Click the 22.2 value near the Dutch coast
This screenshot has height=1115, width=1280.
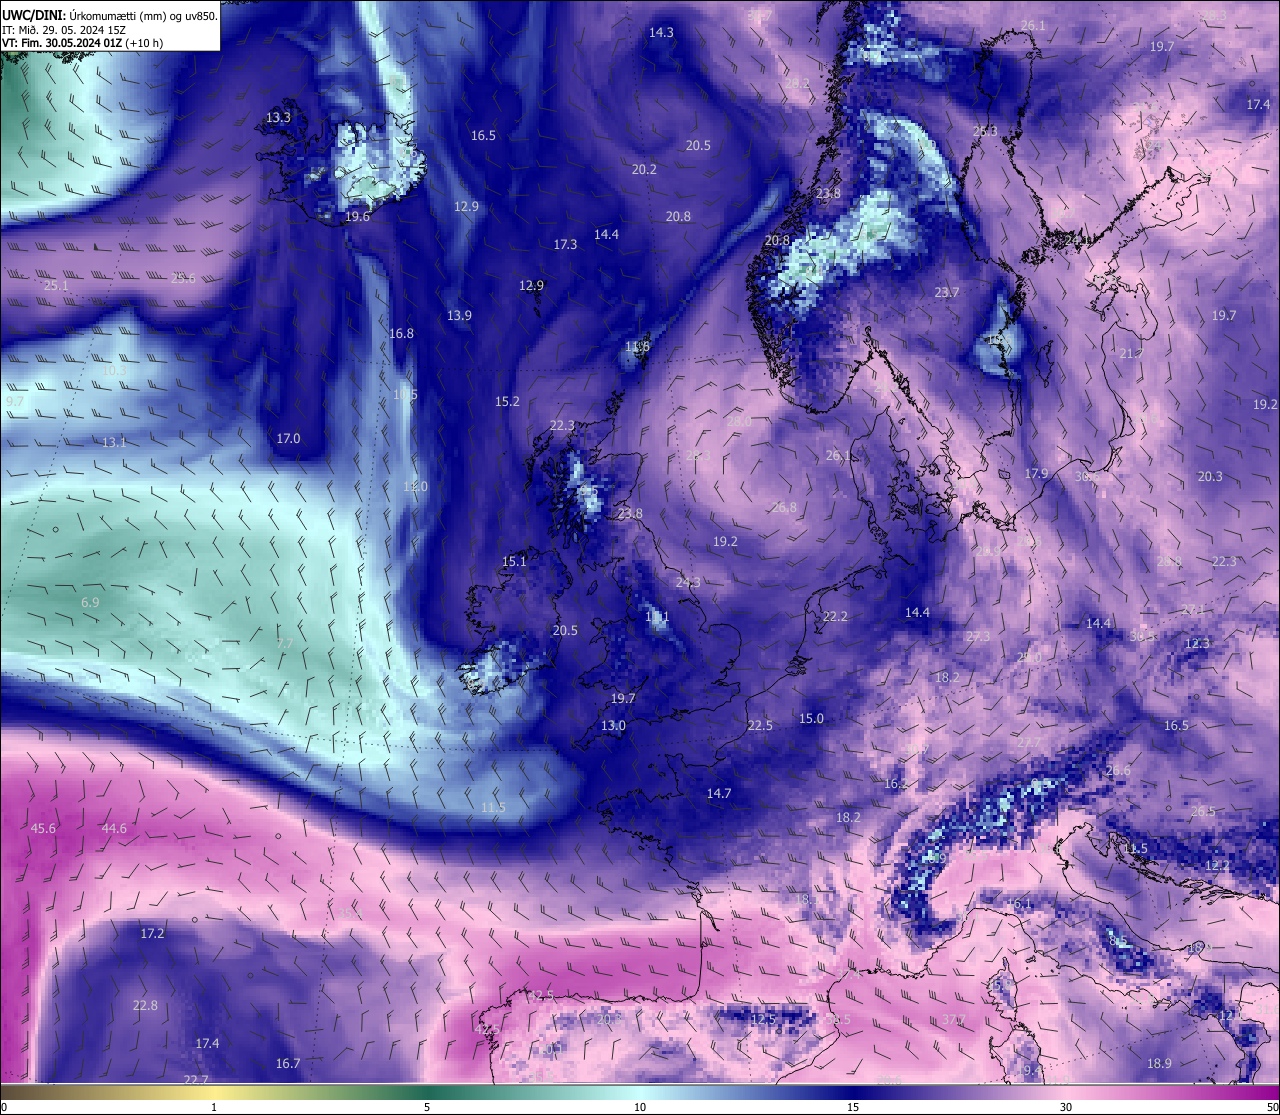tap(835, 617)
